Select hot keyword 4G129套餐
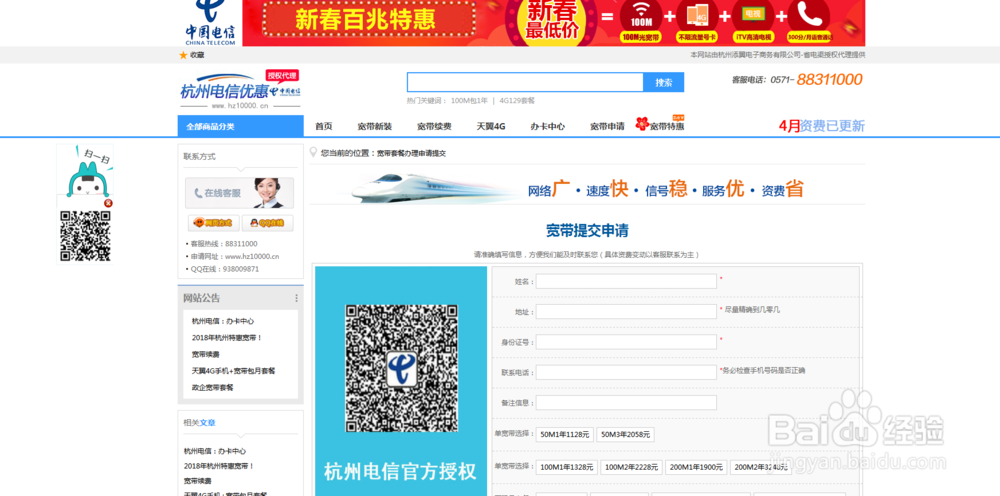Screen dimensions: 1000x496 [x=517, y=101]
